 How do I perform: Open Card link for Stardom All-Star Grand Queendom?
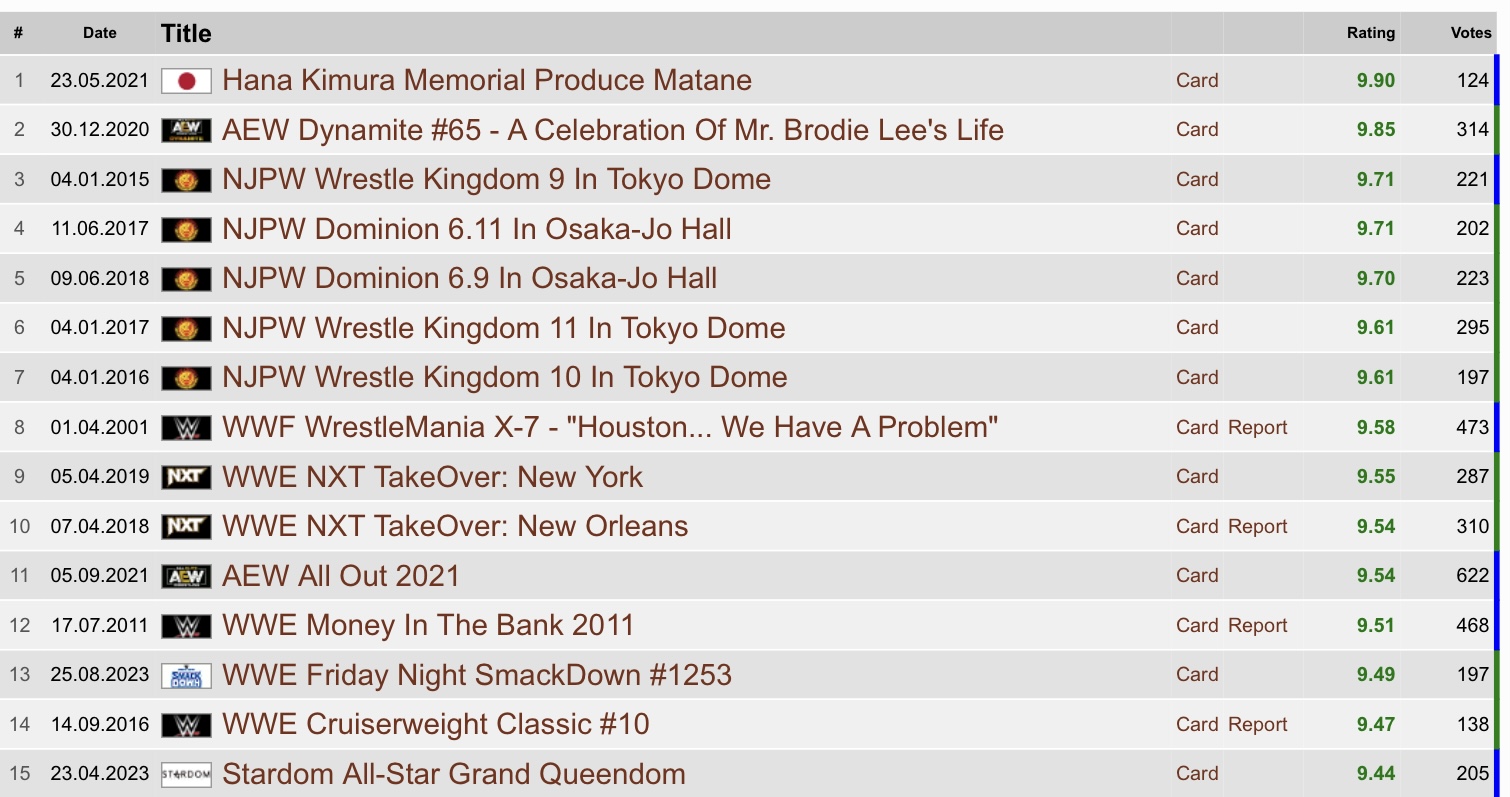point(1197,774)
